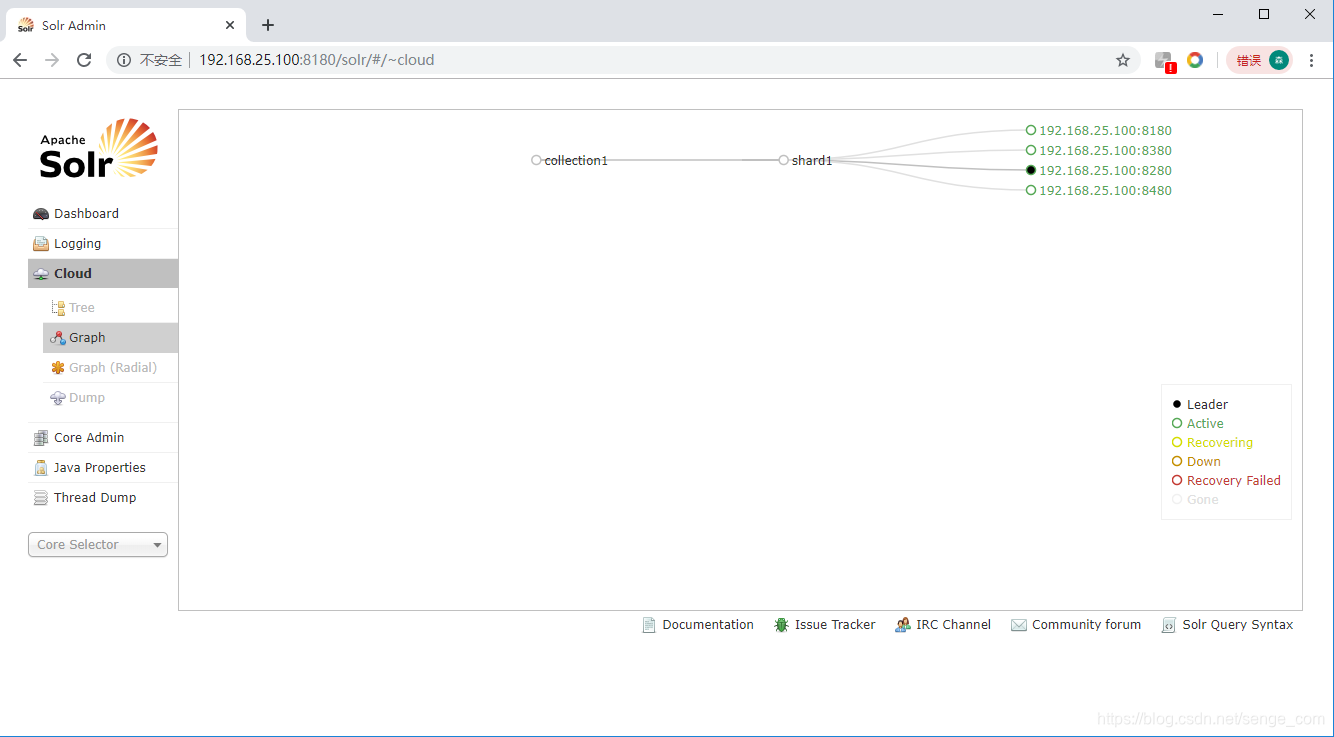Click the Leader legend entry

[x=1200, y=405]
